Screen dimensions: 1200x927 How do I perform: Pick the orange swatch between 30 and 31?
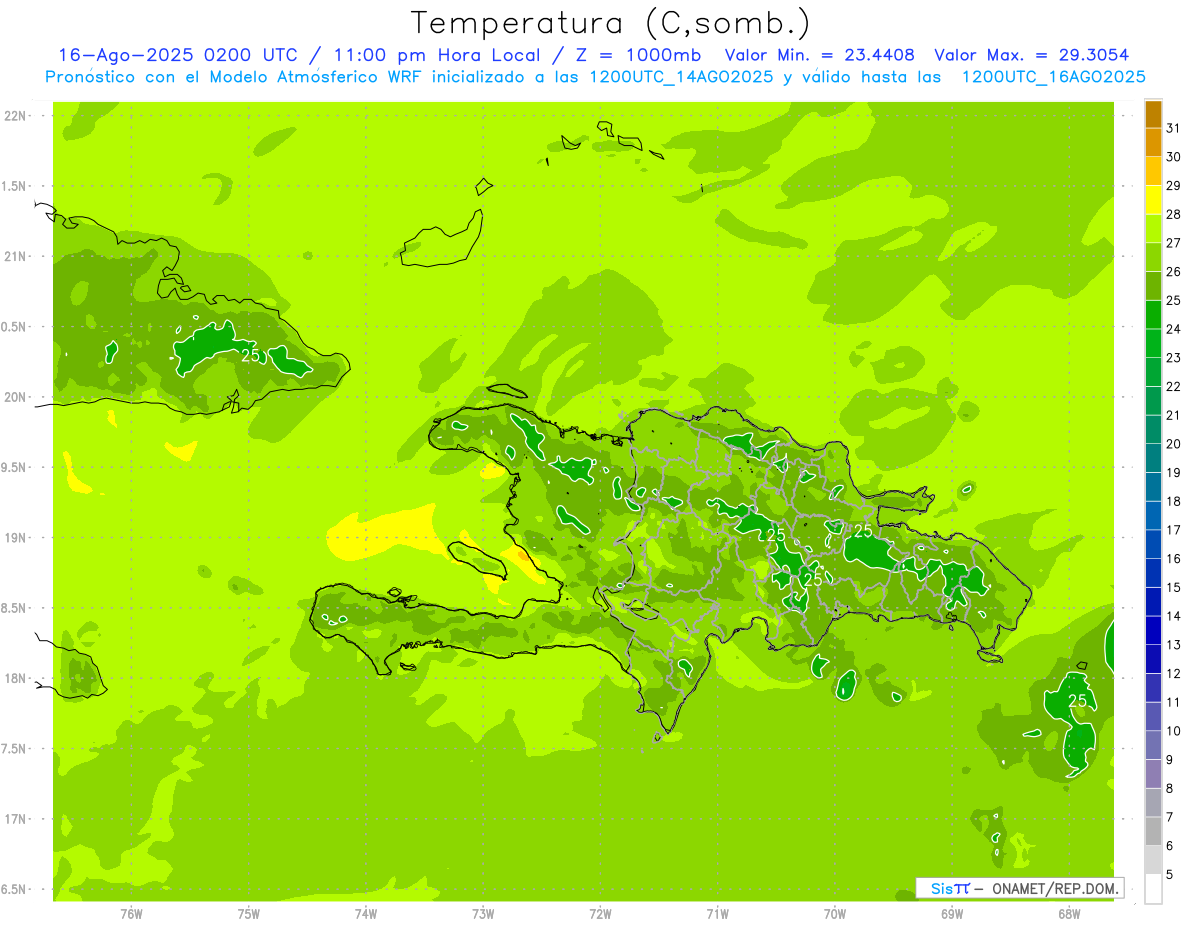point(1153,143)
